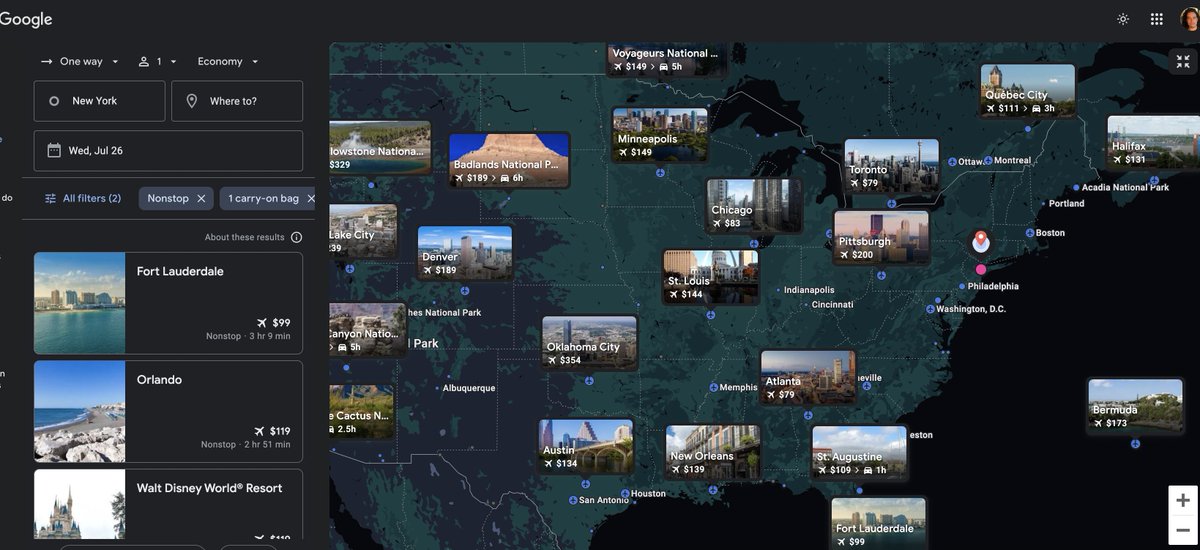Open the Economy cabin class dropdown
1200x550 pixels.
pos(227,61)
